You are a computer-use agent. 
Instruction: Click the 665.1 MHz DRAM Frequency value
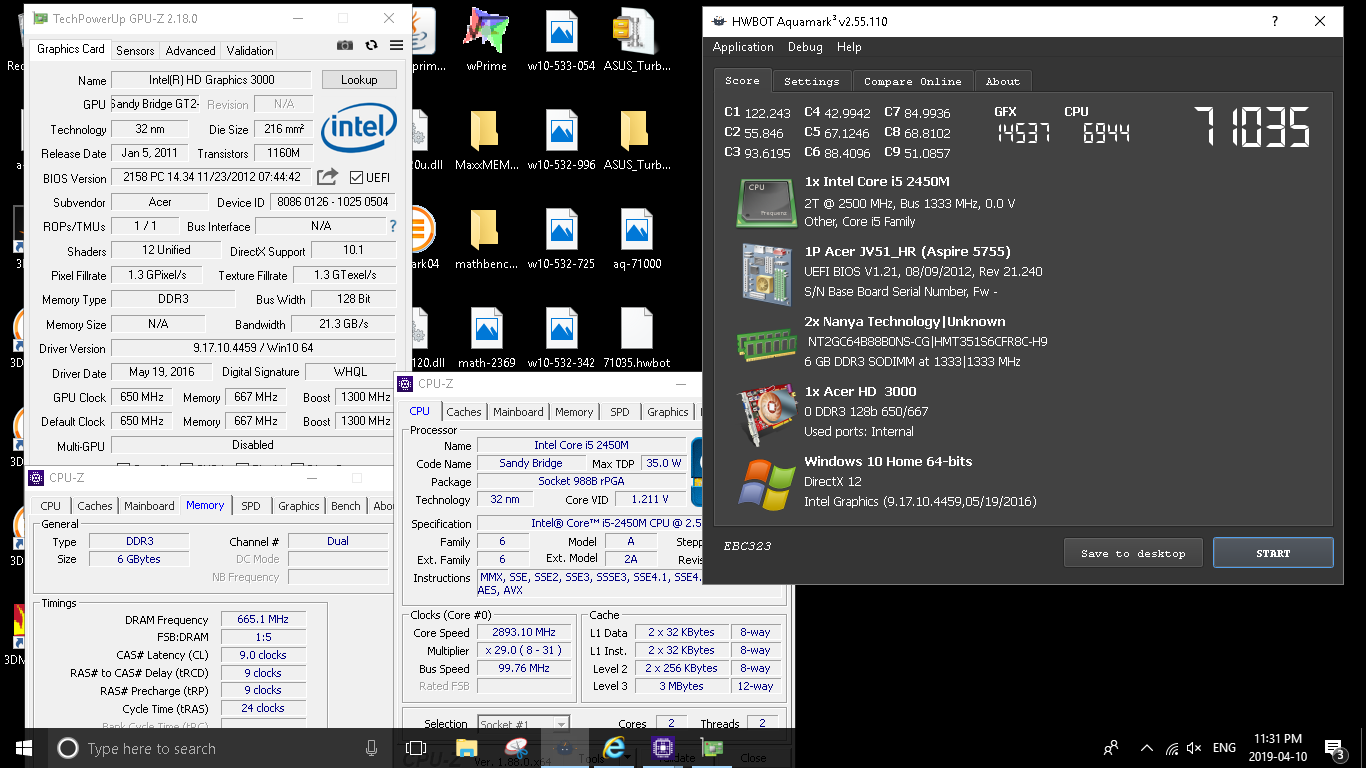[x=263, y=620]
